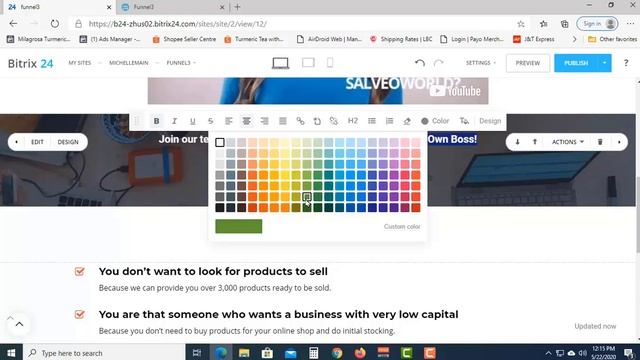
Task: Select the white color swatch
Action: [220, 142]
